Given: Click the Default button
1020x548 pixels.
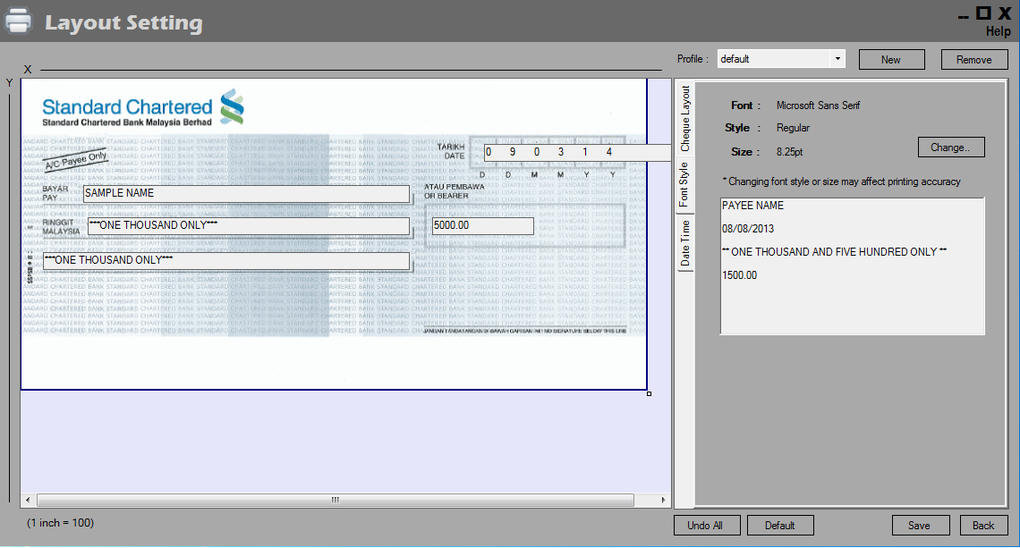Looking at the screenshot, I should pyautogui.click(x=780, y=525).
